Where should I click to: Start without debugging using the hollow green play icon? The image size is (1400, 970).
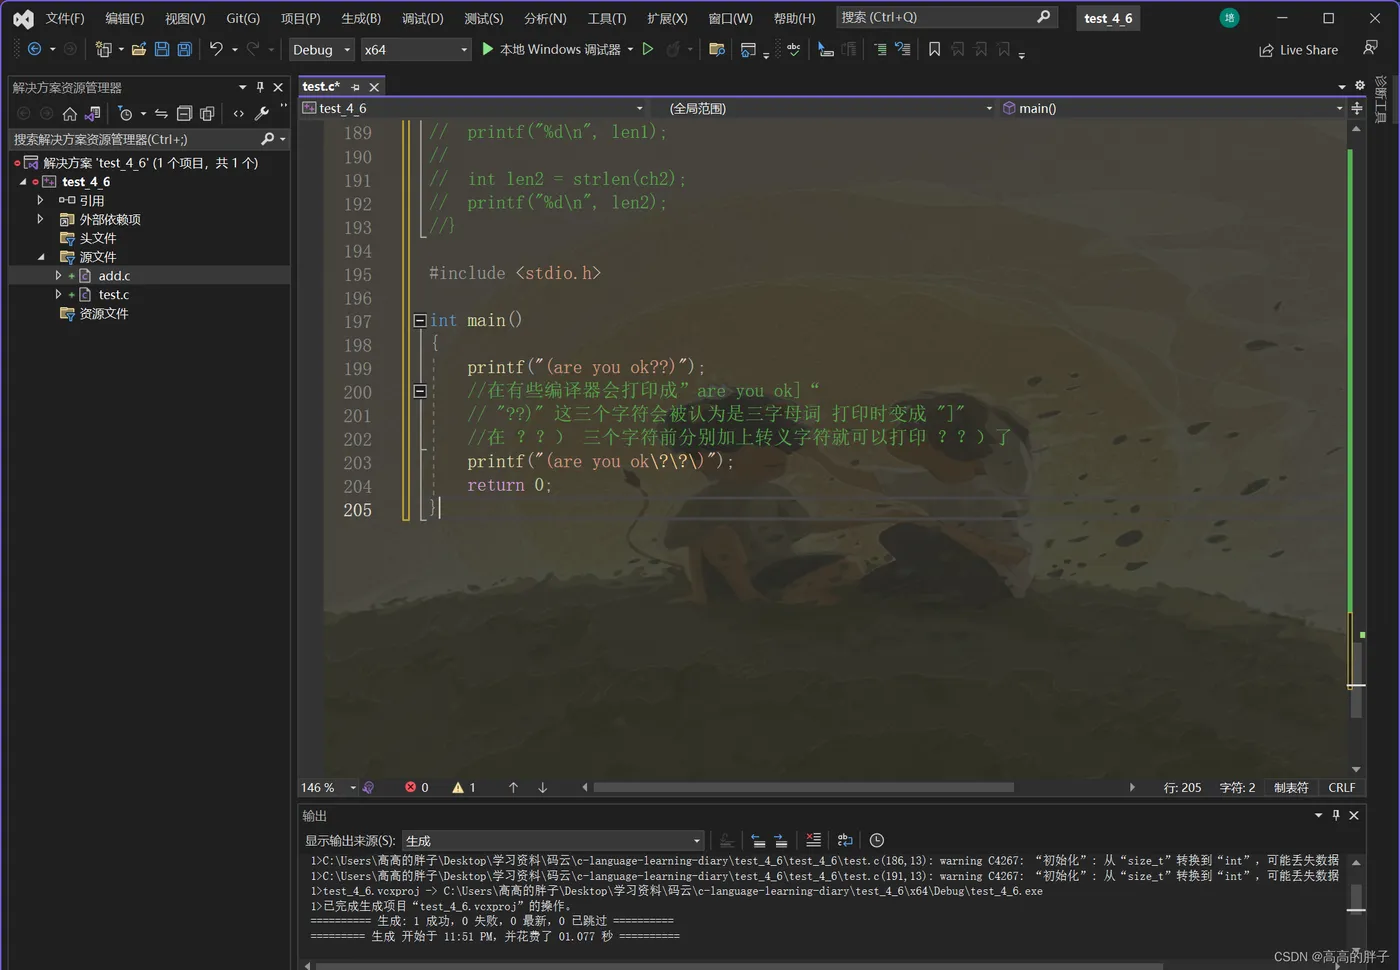[x=648, y=49]
